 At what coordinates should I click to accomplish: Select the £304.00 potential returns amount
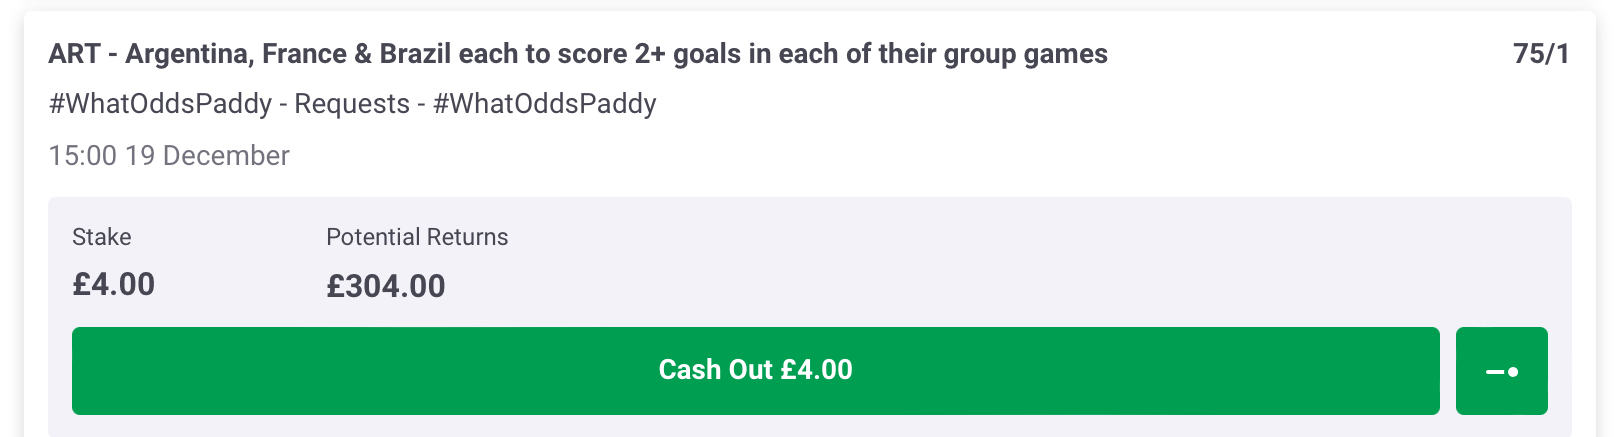tap(386, 286)
